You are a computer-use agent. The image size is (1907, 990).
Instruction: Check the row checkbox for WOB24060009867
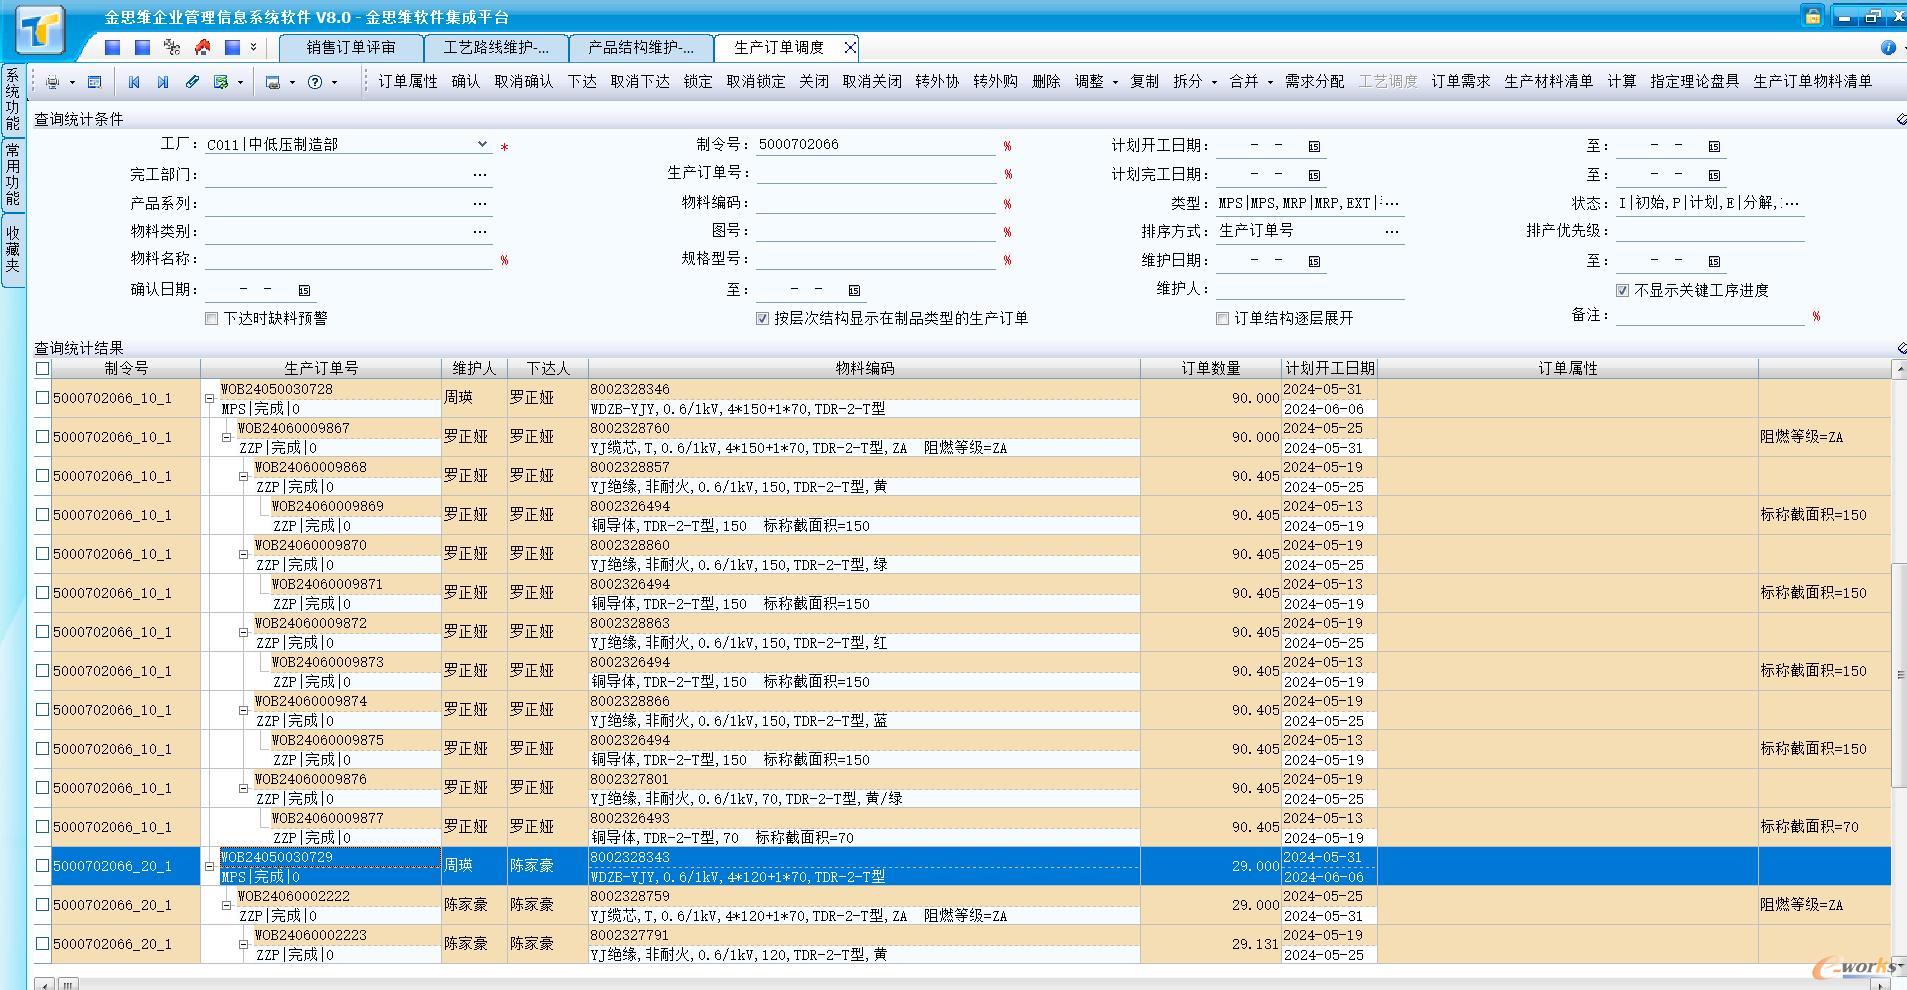pos(42,436)
